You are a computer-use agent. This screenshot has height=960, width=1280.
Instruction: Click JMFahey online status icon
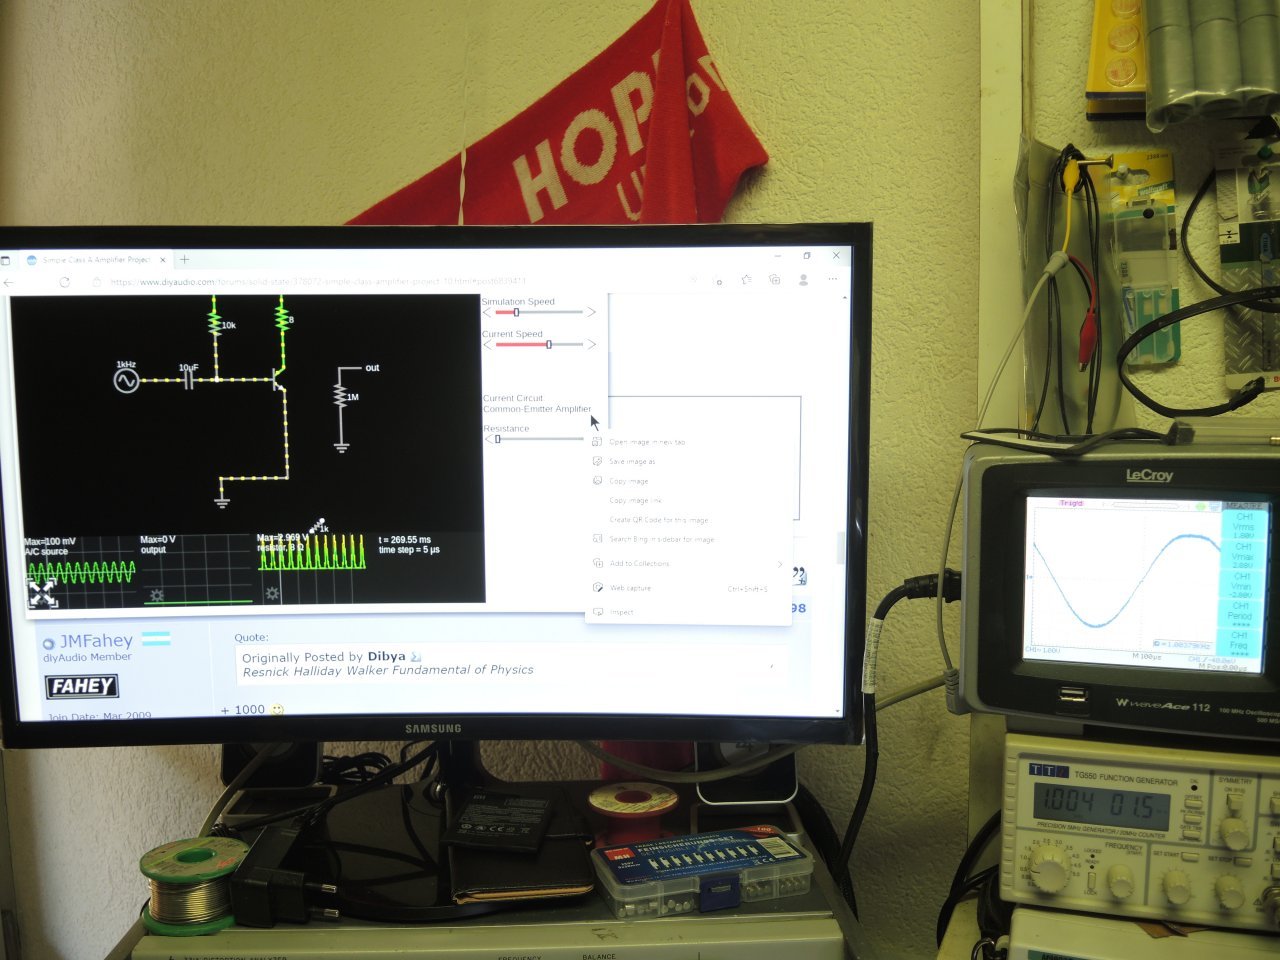click(x=48, y=644)
